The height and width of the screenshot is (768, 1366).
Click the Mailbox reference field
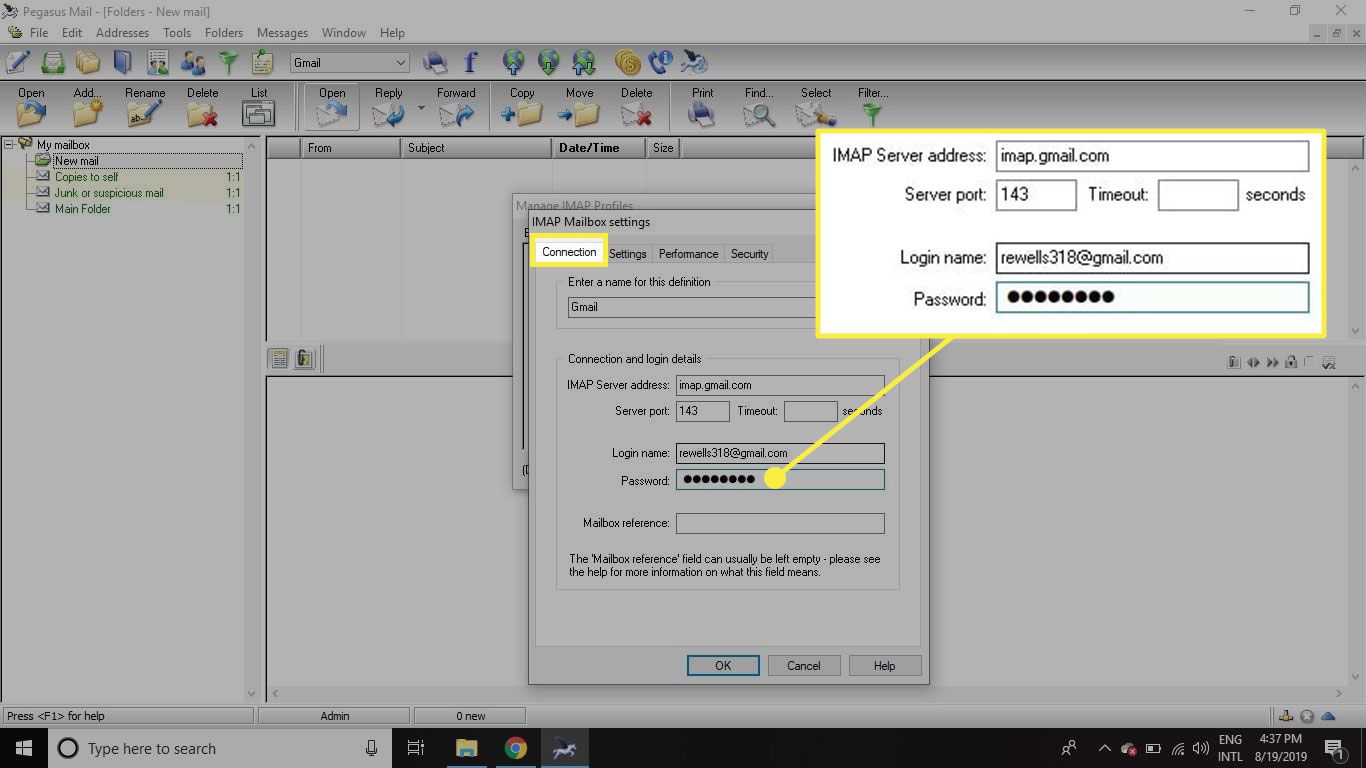pos(780,523)
